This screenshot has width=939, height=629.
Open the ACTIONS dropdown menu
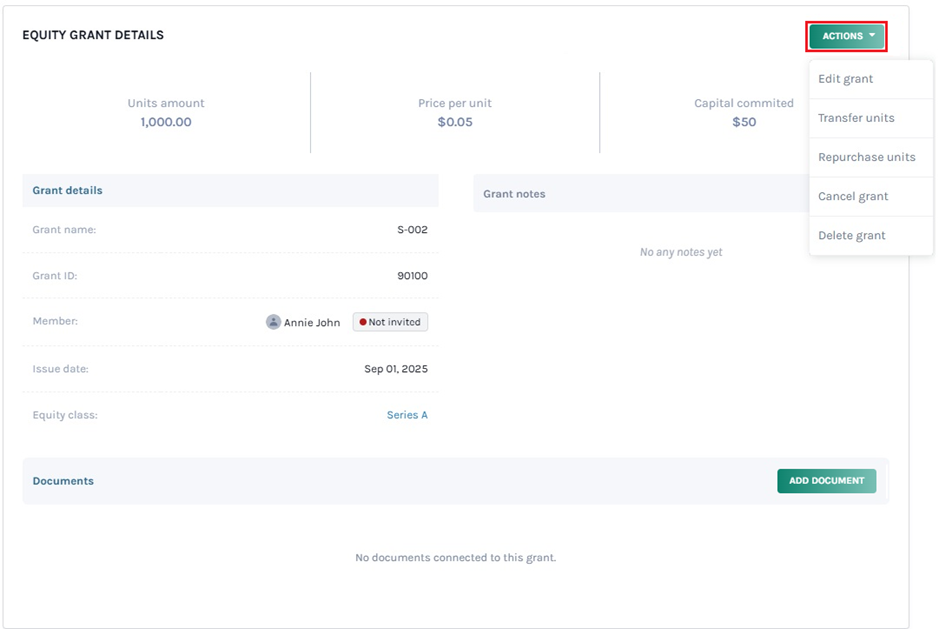[x=846, y=35]
